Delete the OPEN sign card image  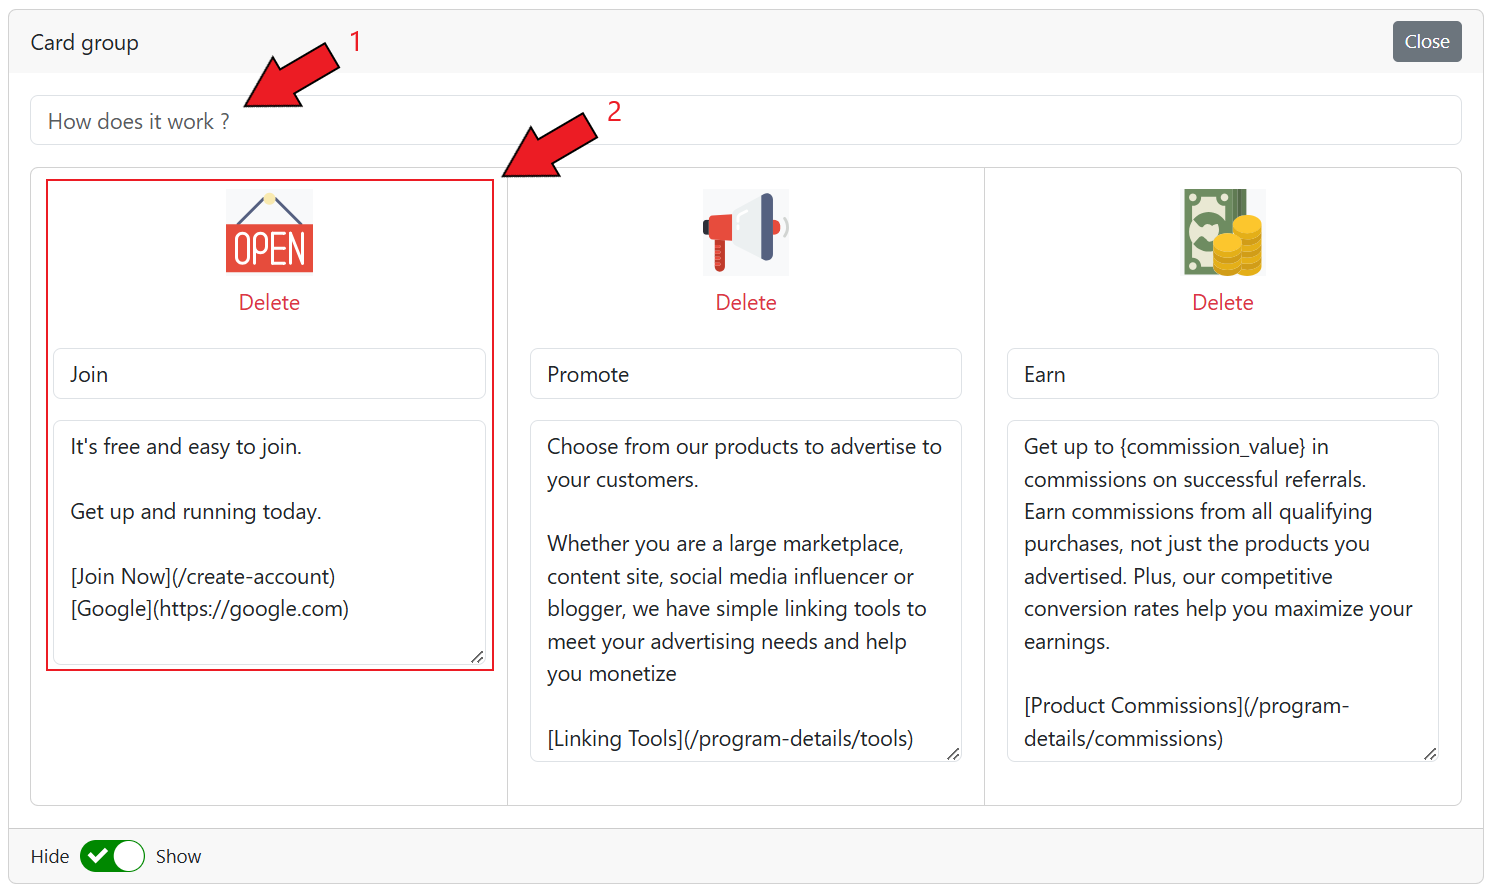(x=269, y=303)
